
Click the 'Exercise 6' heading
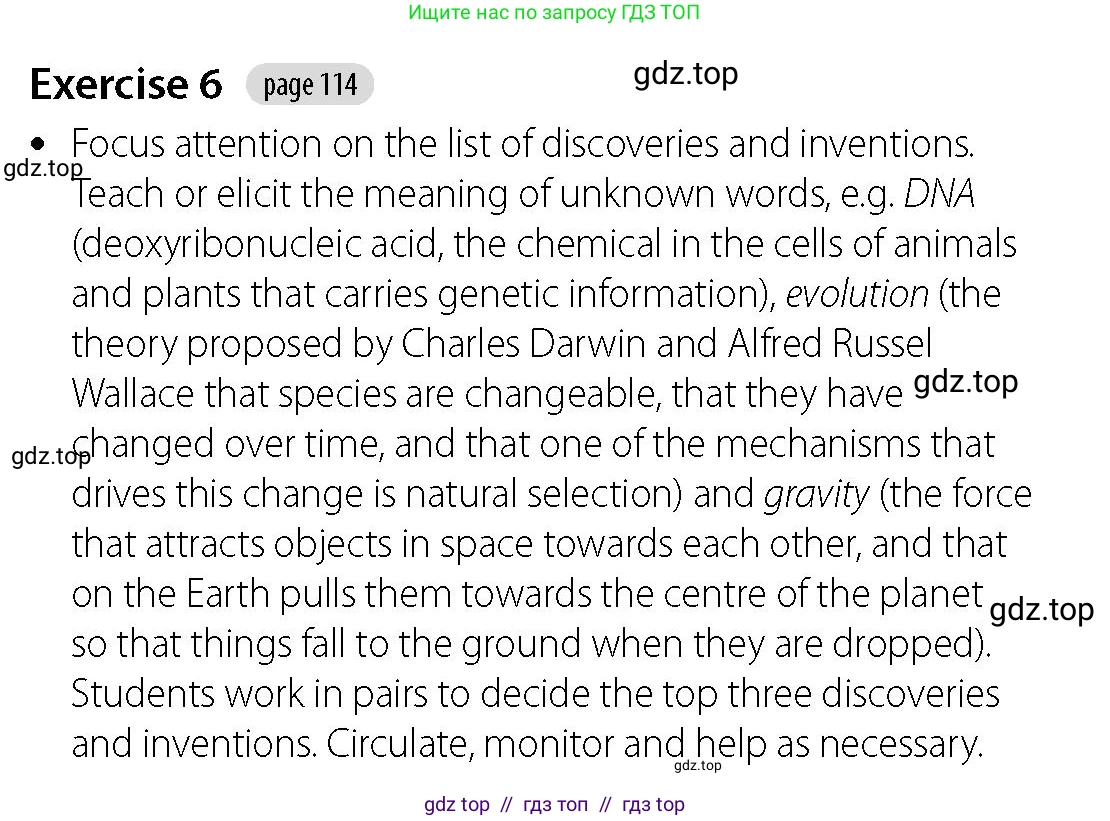pyautogui.click(x=126, y=84)
